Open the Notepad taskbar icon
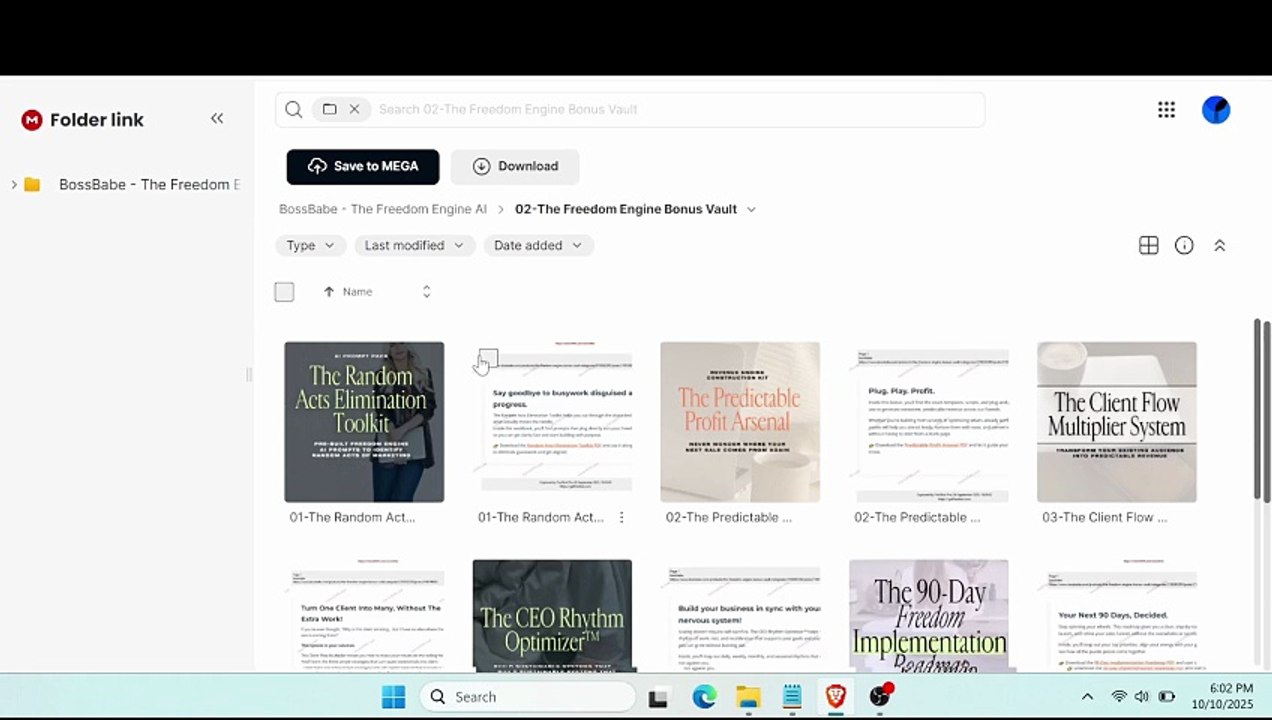This screenshot has height=720, width=1272. tap(792, 697)
